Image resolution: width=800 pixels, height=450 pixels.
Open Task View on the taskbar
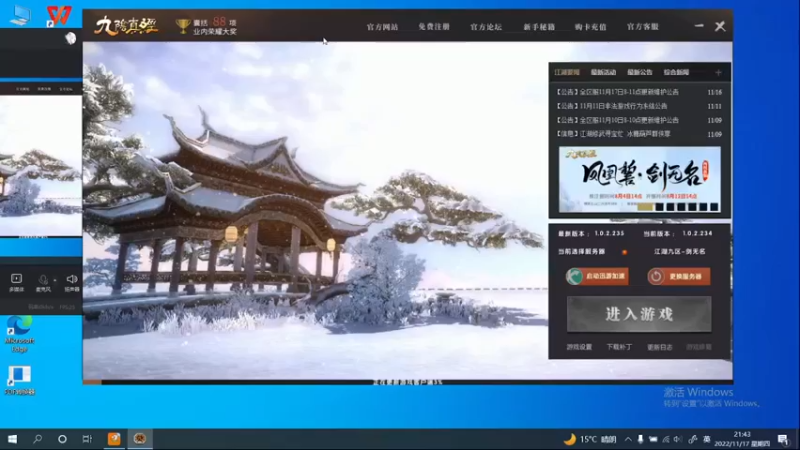click(87, 439)
